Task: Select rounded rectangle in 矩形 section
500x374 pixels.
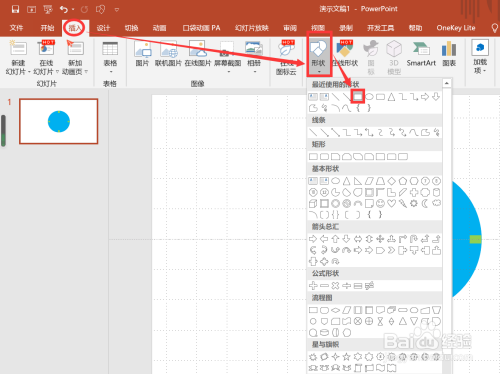Action: point(324,157)
